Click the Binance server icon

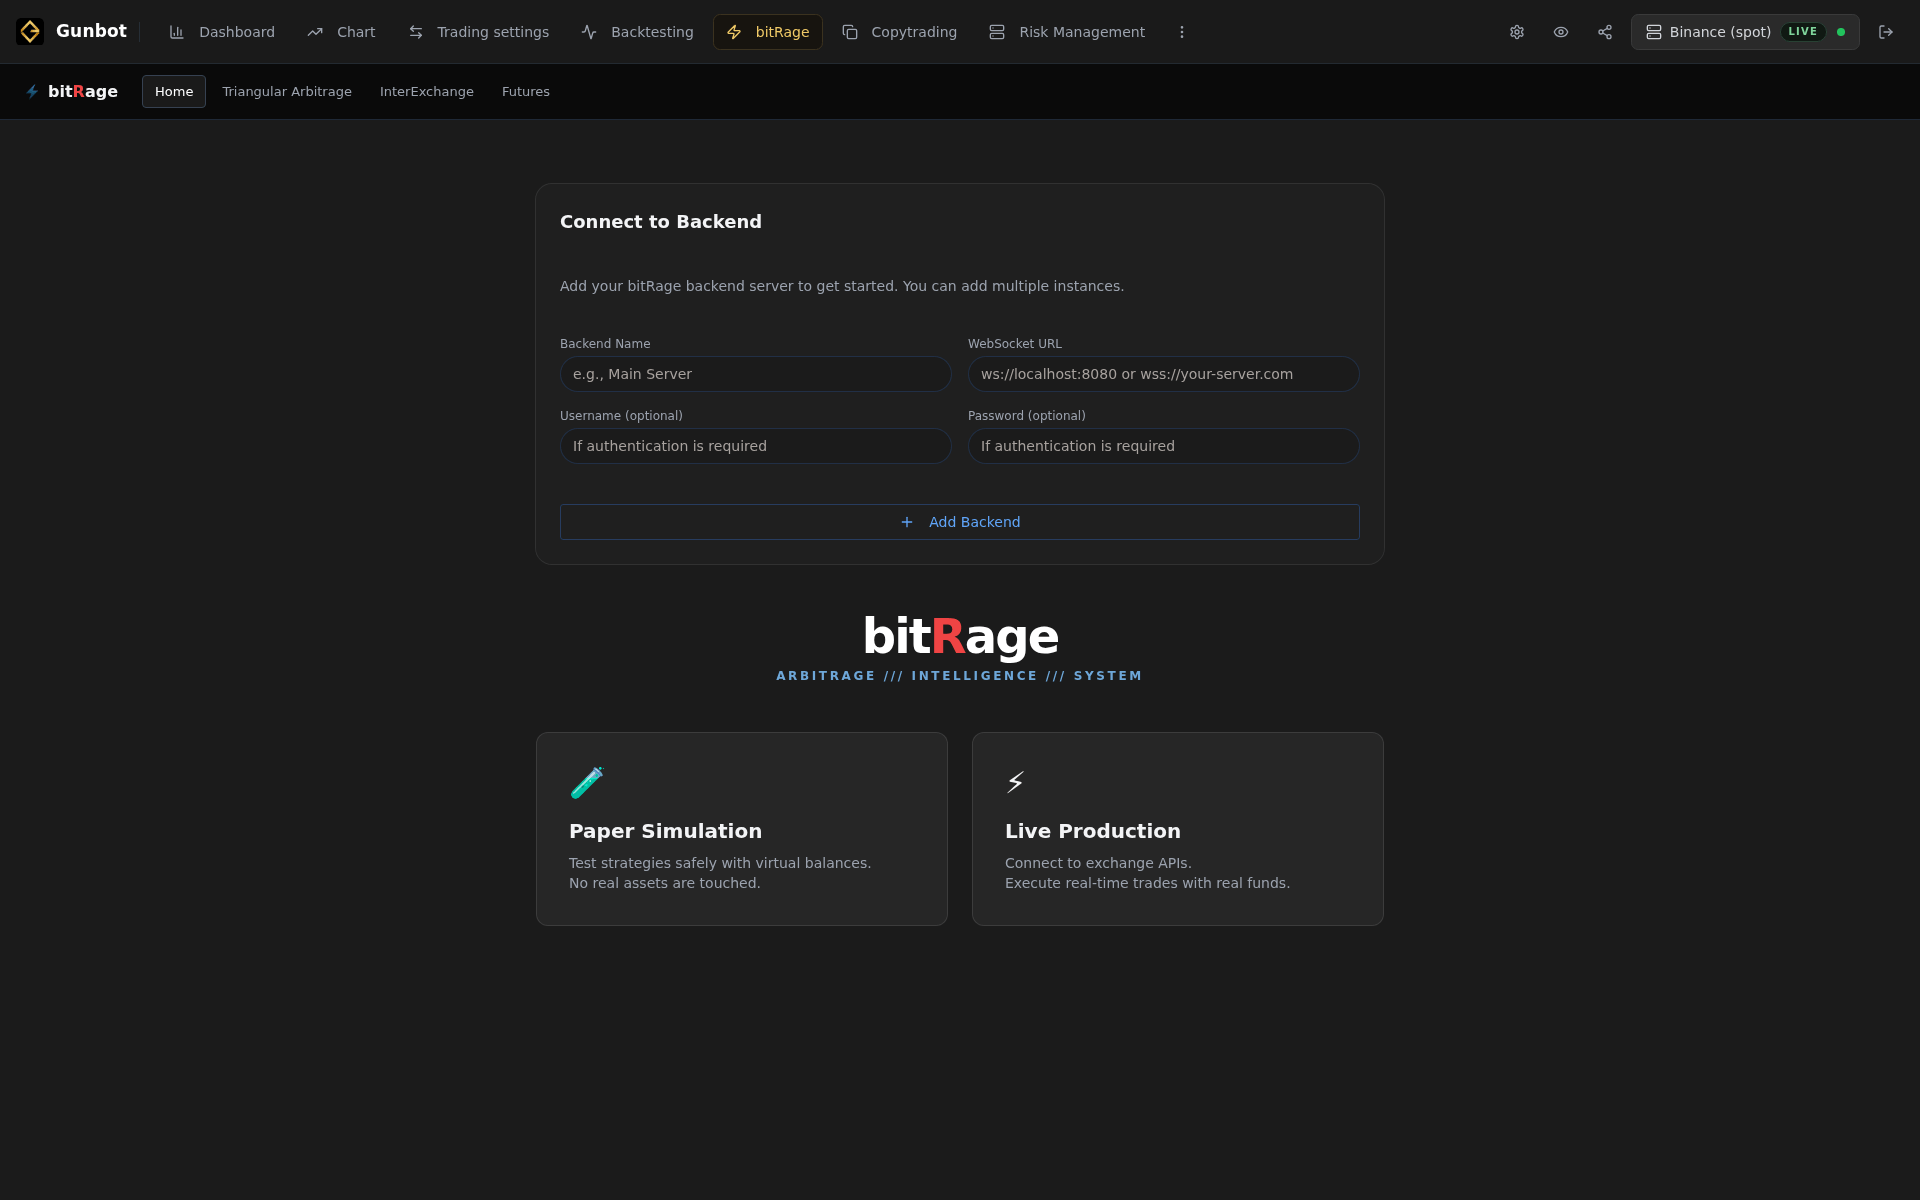pyautogui.click(x=1654, y=32)
